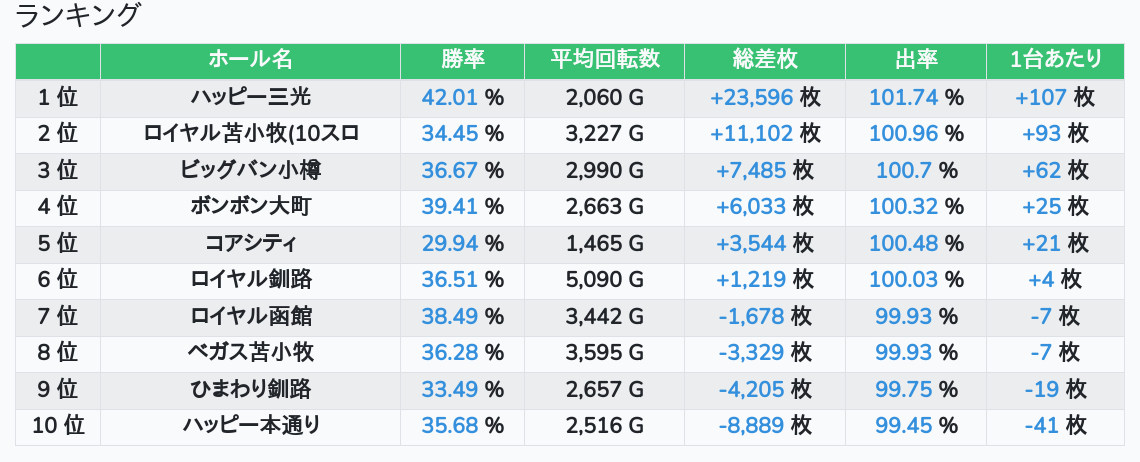The image size is (1140, 462).
Task: Click the ひまわり釧路 hall name
Action: click(250, 390)
